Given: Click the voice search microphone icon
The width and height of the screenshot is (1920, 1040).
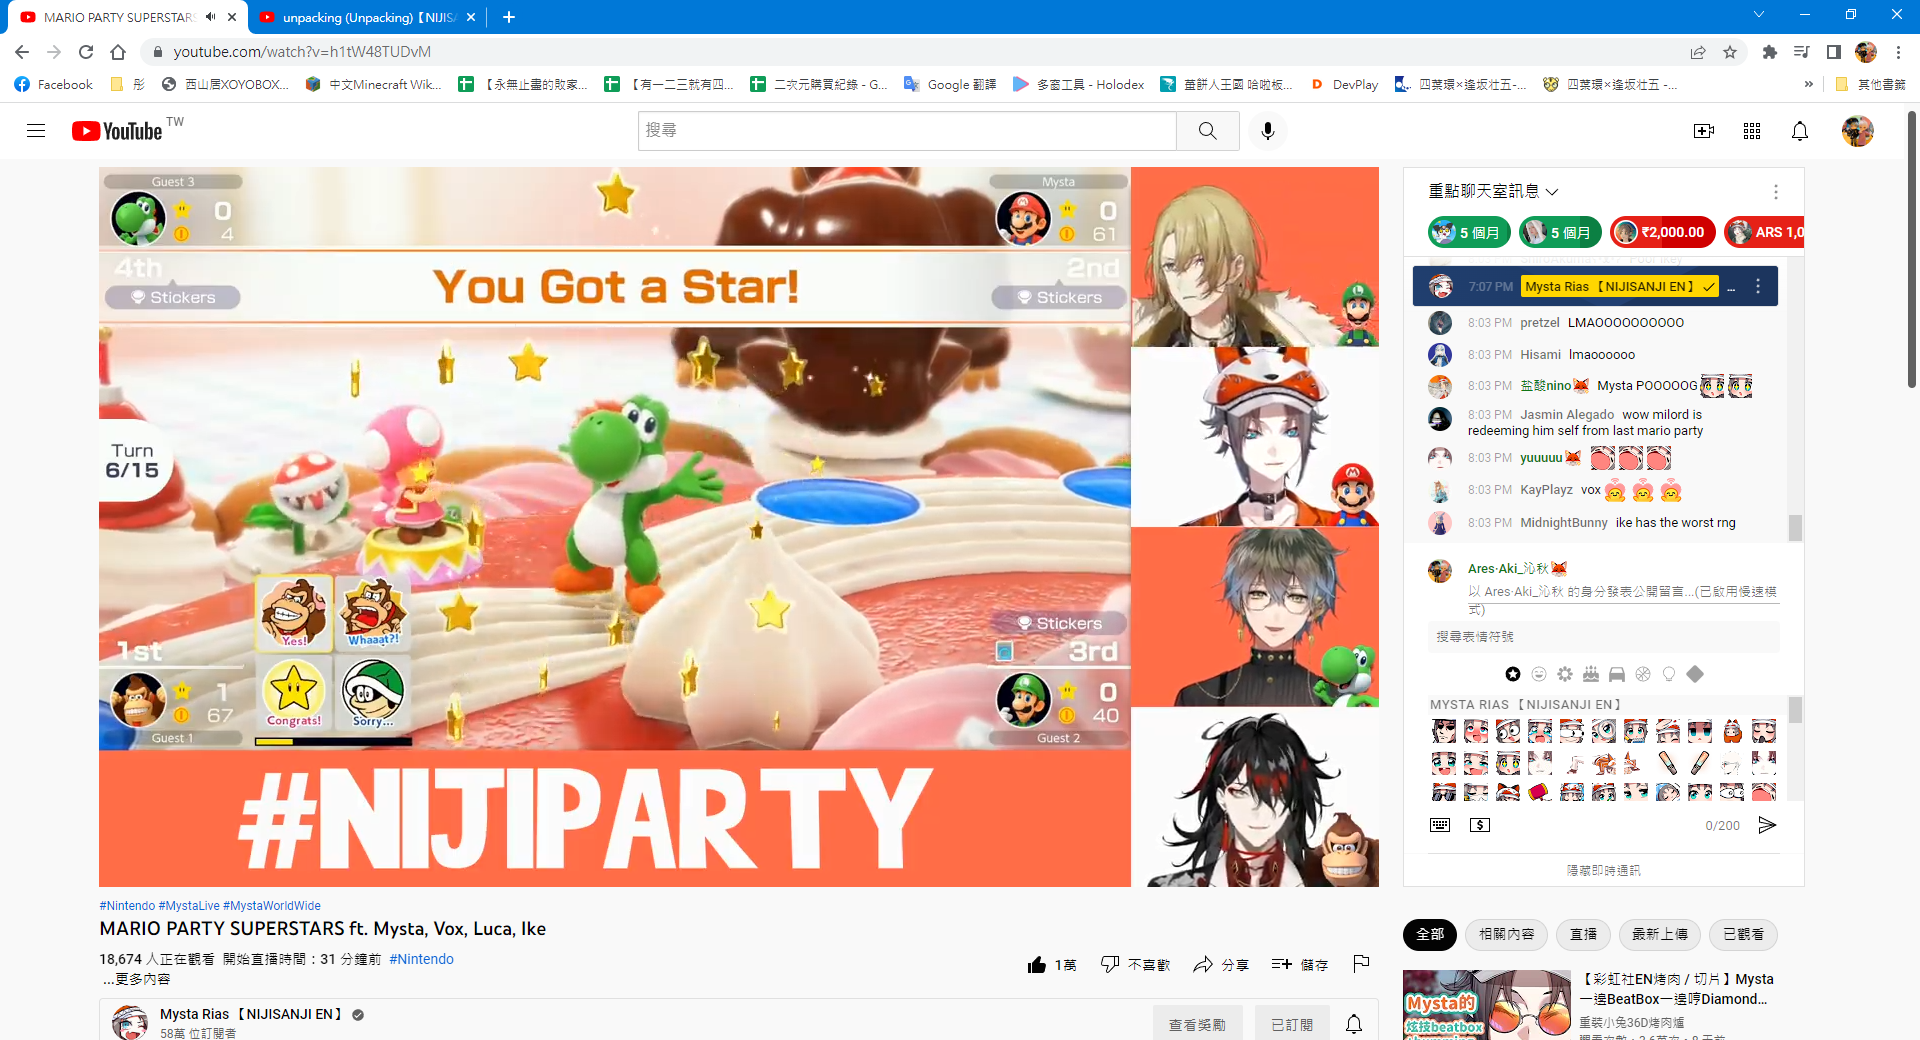Looking at the screenshot, I should click(1267, 131).
